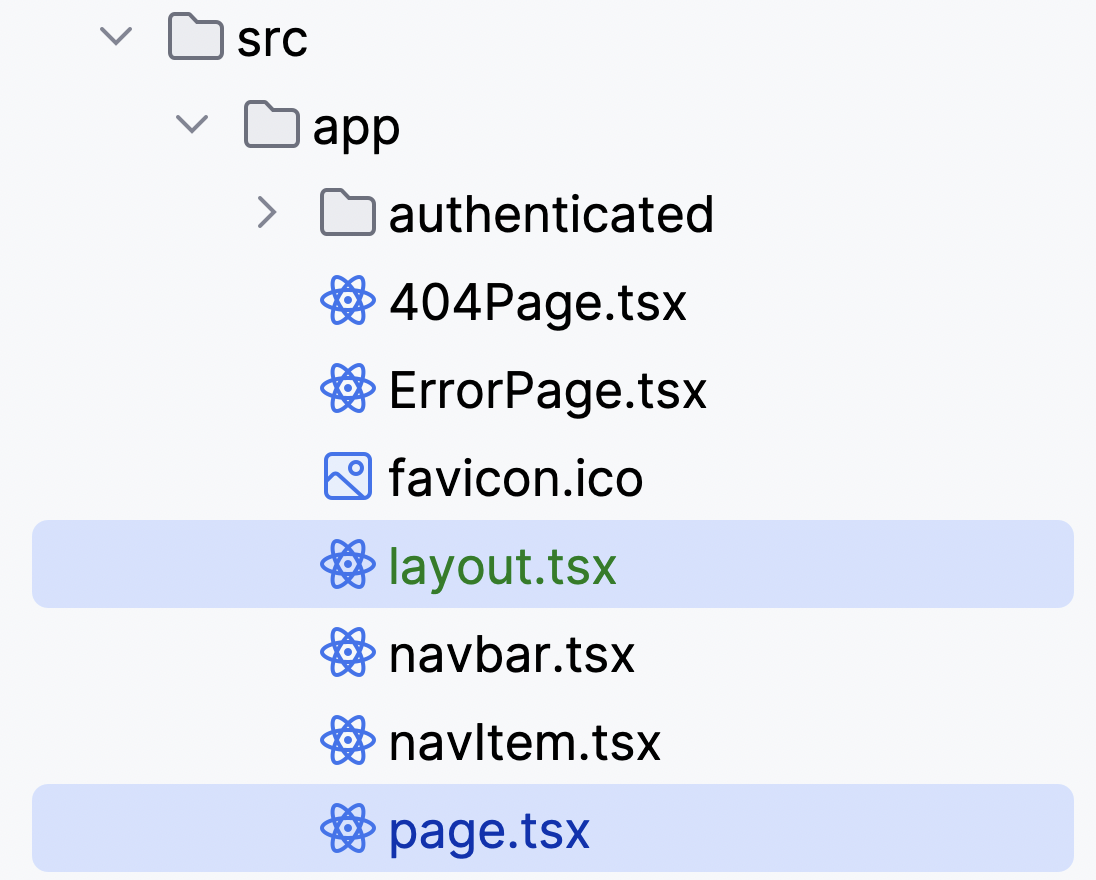1096x880 pixels.
Task: Click the React icon beside navbar.tsx
Action: (x=348, y=654)
